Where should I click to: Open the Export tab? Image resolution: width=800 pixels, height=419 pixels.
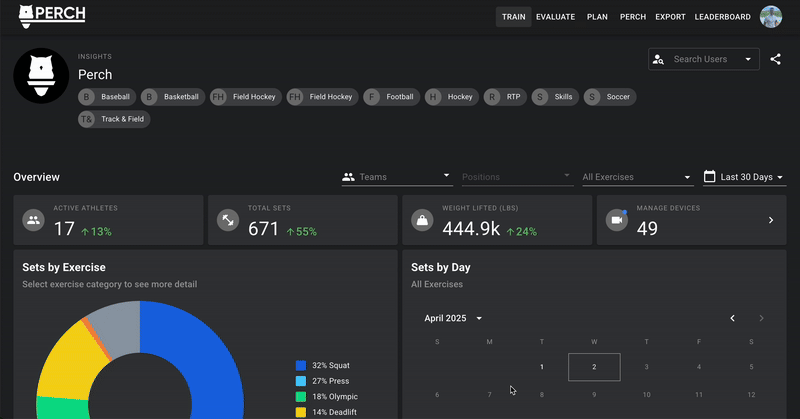[670, 17]
